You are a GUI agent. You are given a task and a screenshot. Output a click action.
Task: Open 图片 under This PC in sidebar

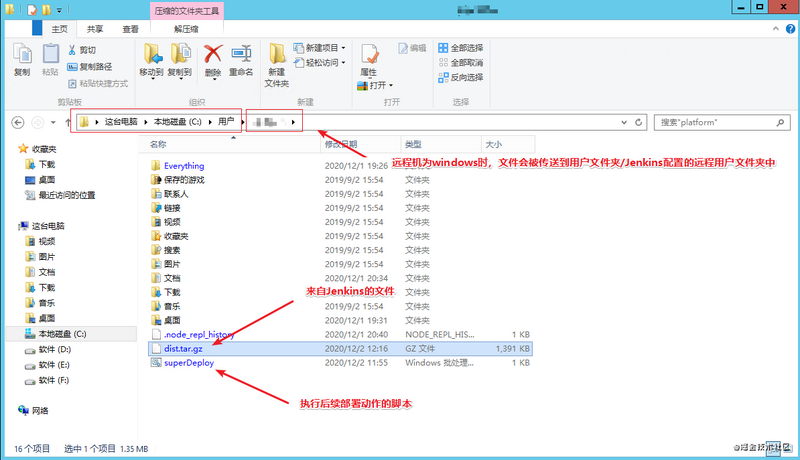tap(40, 257)
